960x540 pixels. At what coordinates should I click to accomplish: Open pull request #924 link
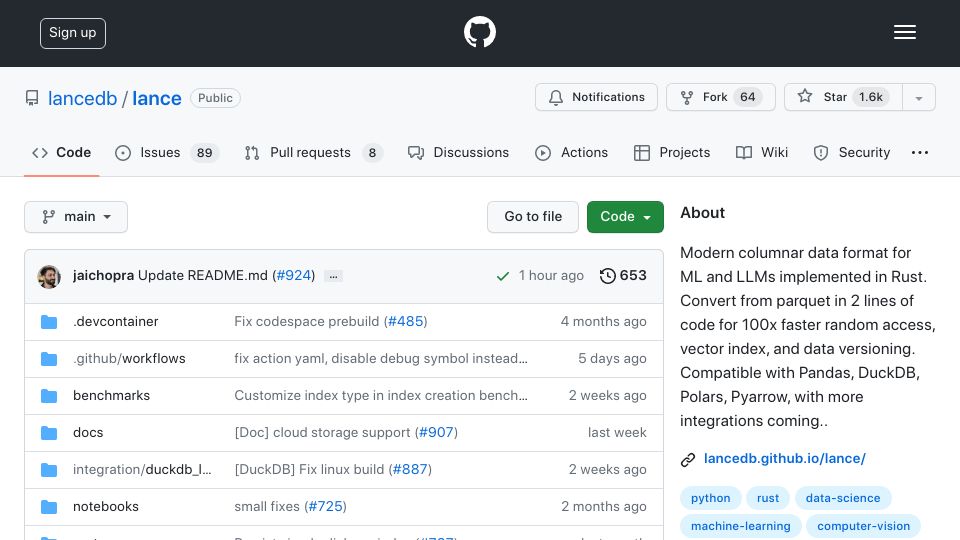pyautogui.click(x=294, y=276)
